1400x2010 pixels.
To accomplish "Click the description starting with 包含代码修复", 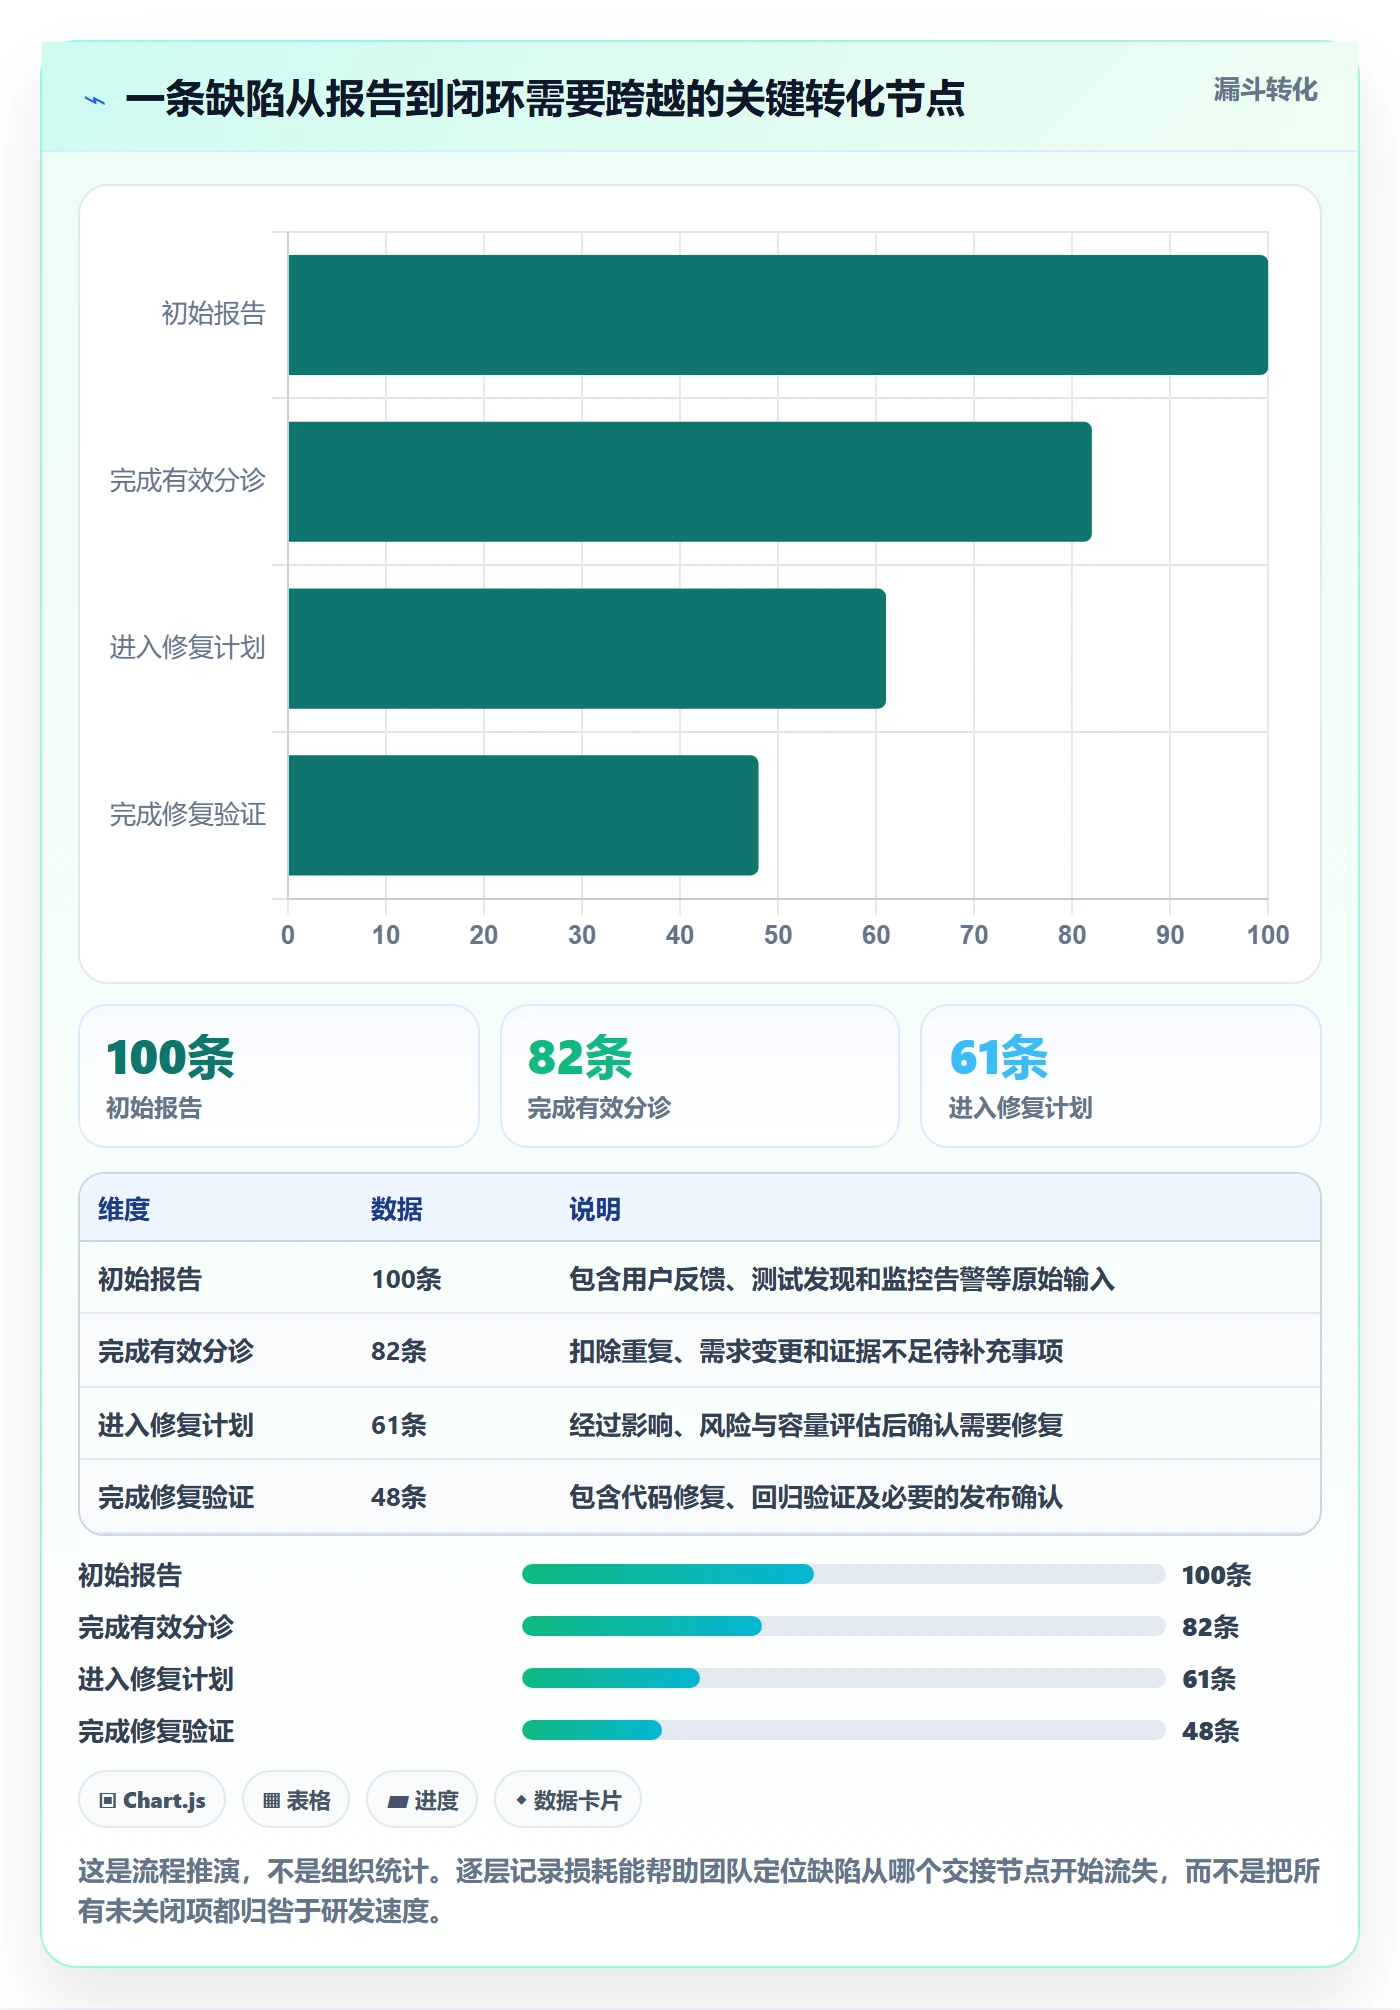I will (816, 1497).
